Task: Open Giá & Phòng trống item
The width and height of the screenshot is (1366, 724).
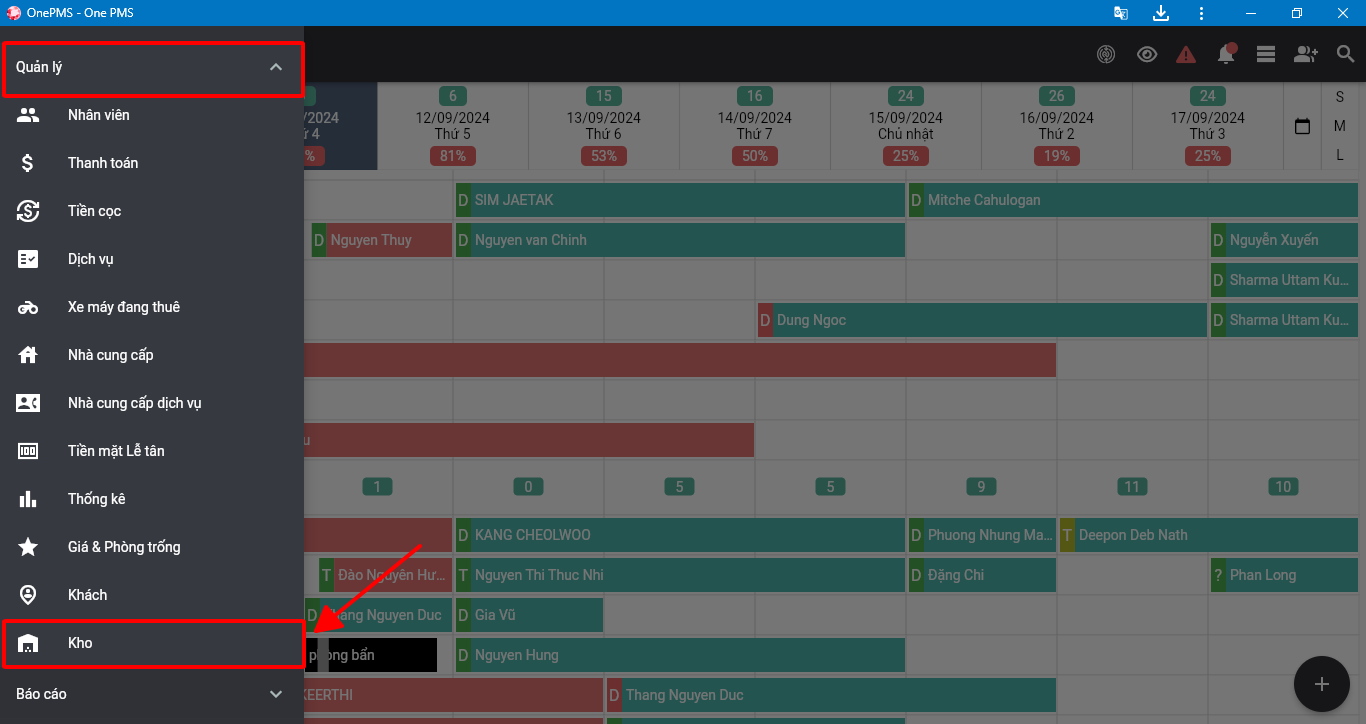Action: click(152, 547)
